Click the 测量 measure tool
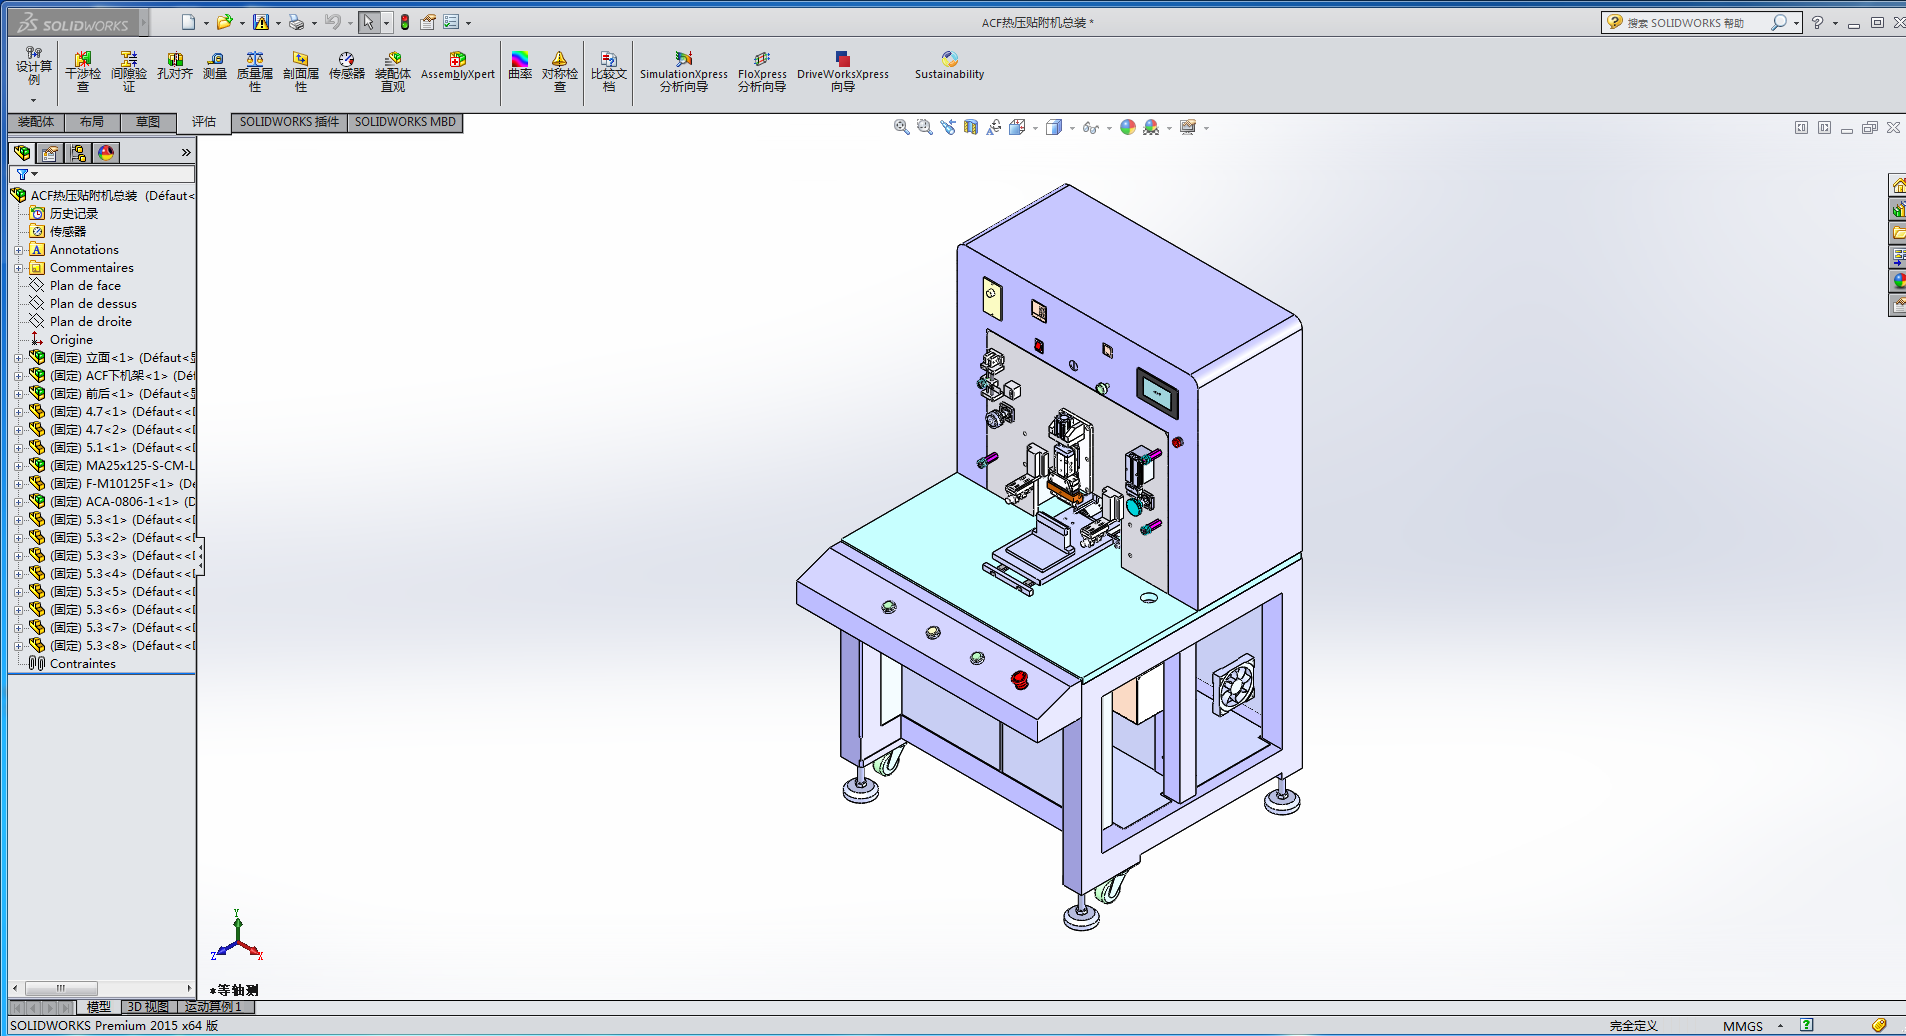This screenshot has height=1036, width=1906. pyautogui.click(x=215, y=66)
